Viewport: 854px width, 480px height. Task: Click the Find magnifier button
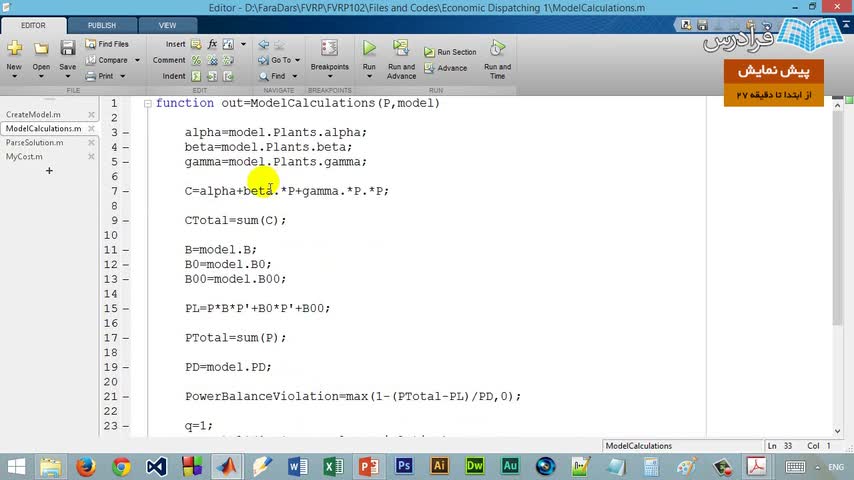point(272,76)
